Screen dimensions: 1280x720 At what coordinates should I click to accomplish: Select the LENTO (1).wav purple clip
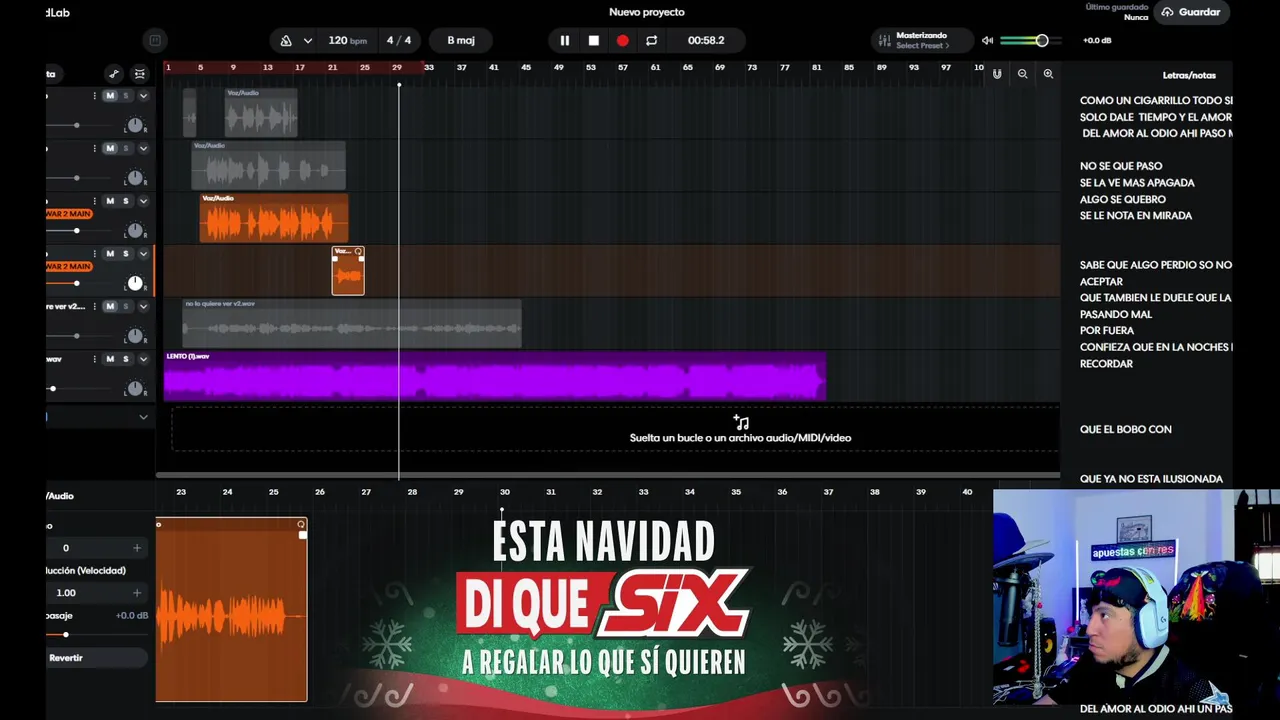click(495, 376)
